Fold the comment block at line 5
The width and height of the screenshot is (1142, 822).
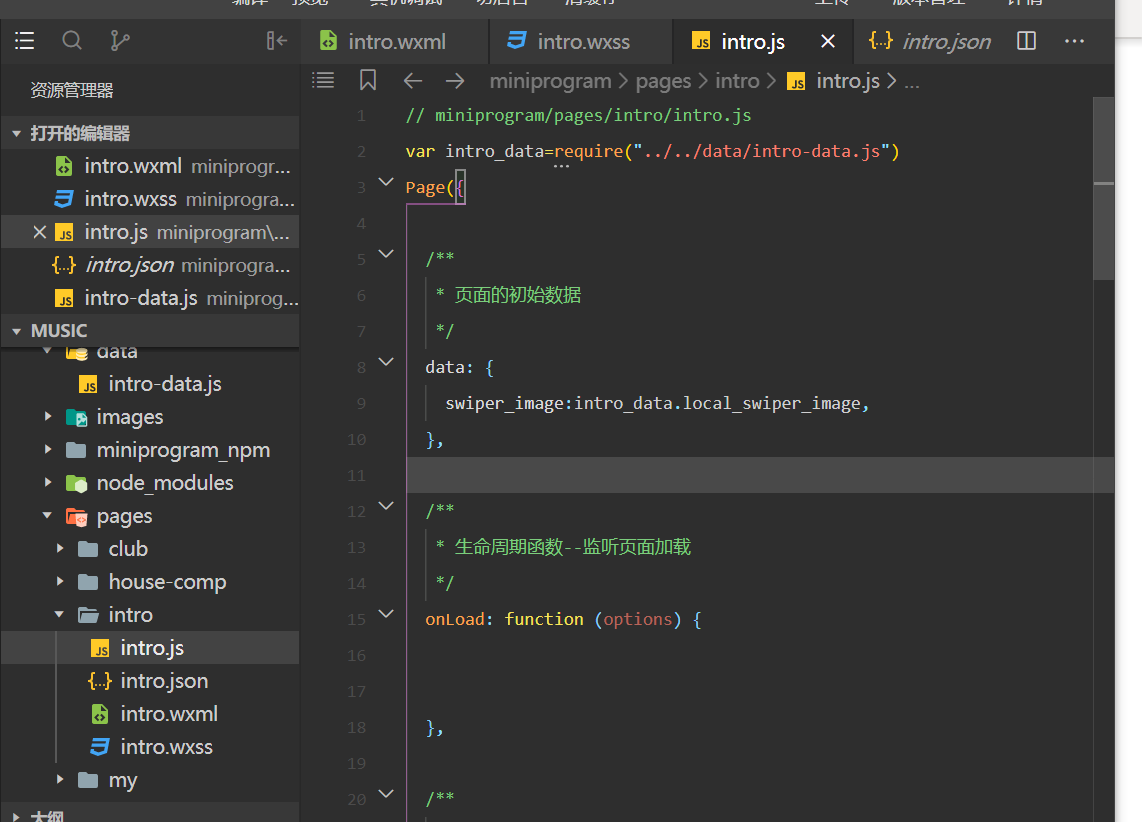(x=386, y=254)
